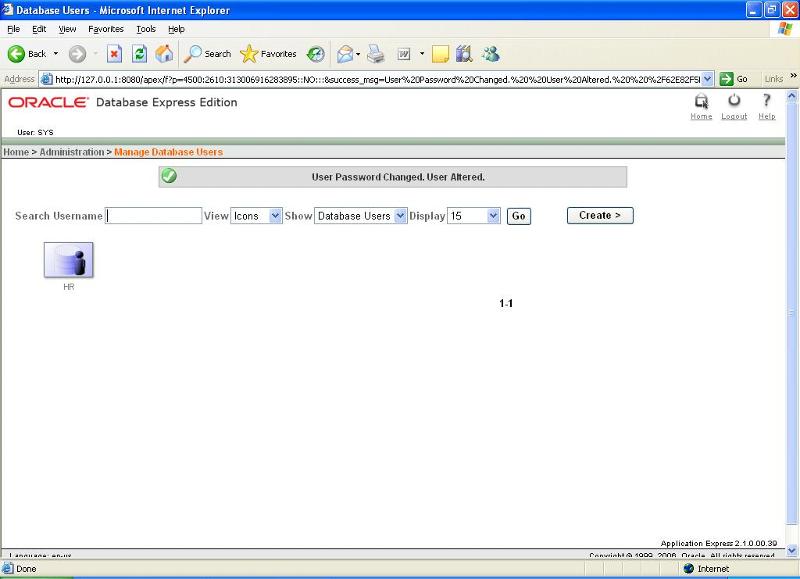Click Administration in the breadcrumb
Image resolution: width=800 pixels, height=579 pixels.
pos(72,152)
